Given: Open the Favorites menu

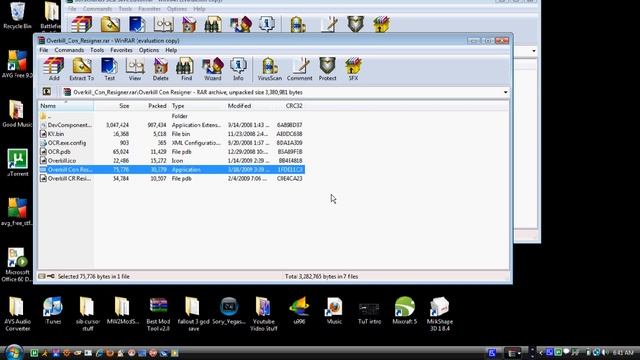Looking at the screenshot, I should (x=121, y=50).
